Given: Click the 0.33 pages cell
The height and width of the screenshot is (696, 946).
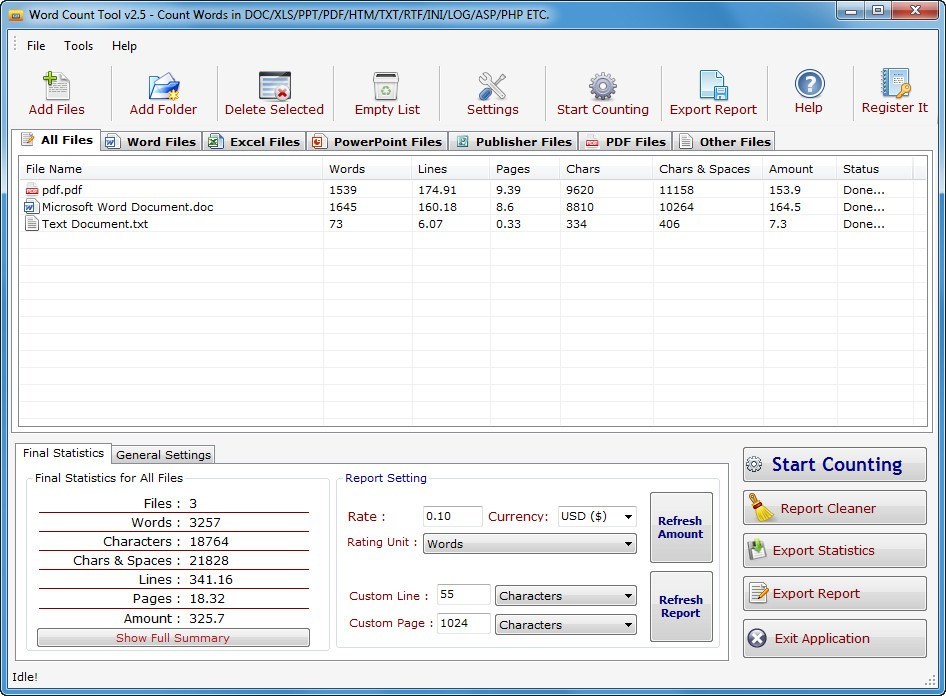Looking at the screenshot, I should (509, 224).
